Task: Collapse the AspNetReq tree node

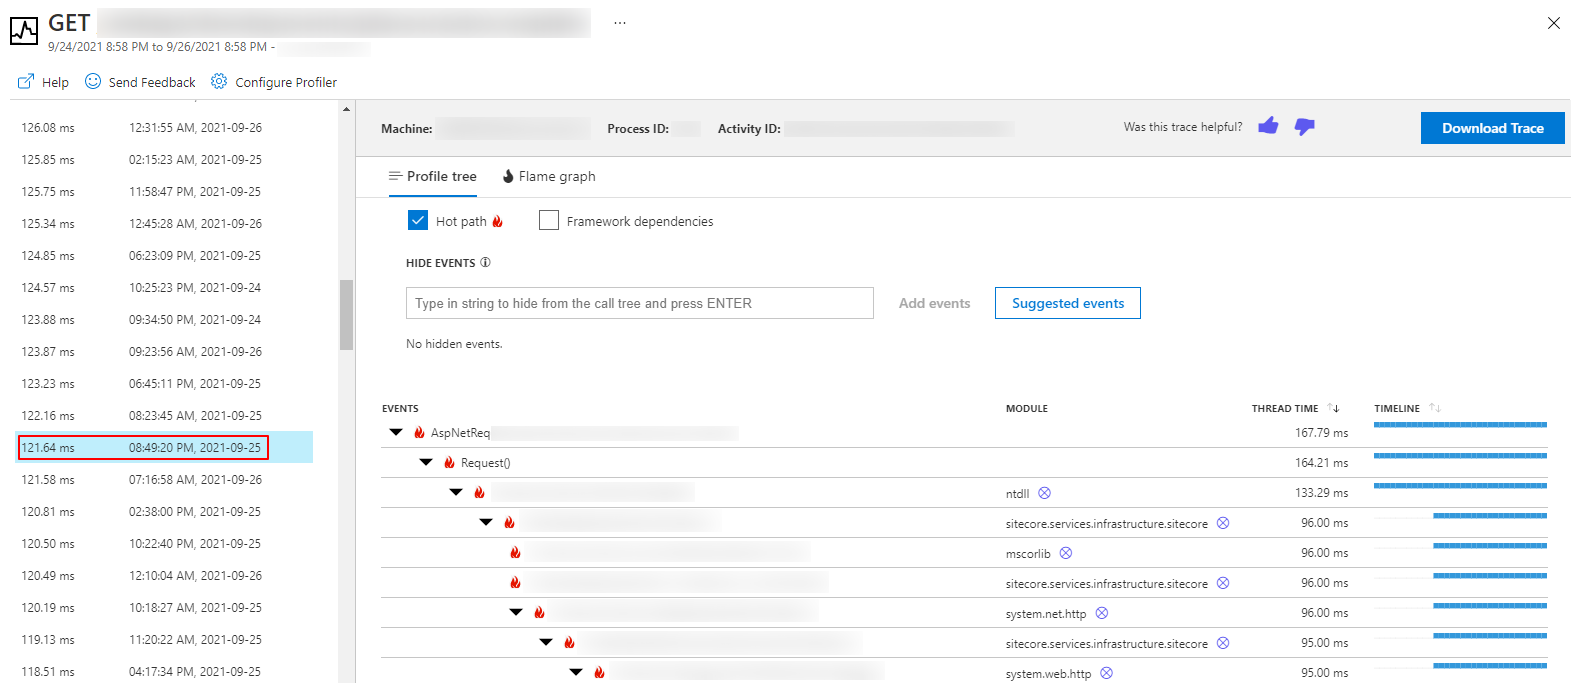Action: (x=396, y=433)
